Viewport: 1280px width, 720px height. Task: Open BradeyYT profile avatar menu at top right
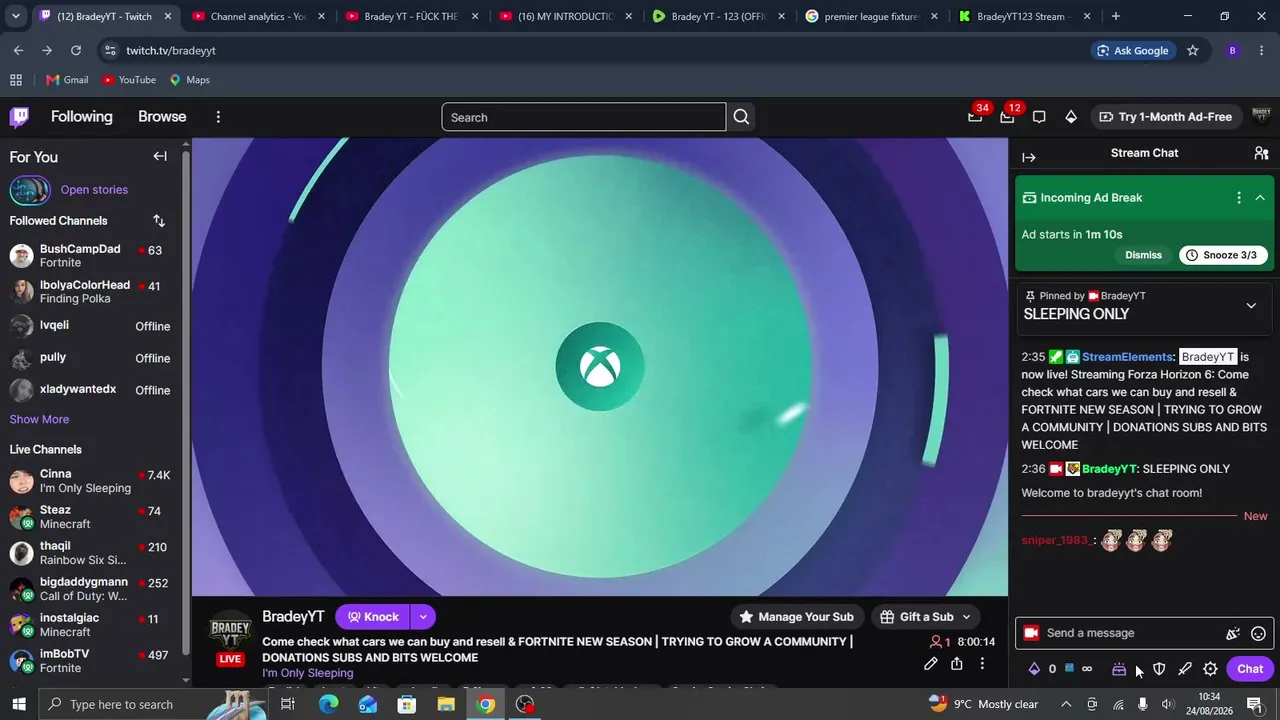tap(1261, 117)
